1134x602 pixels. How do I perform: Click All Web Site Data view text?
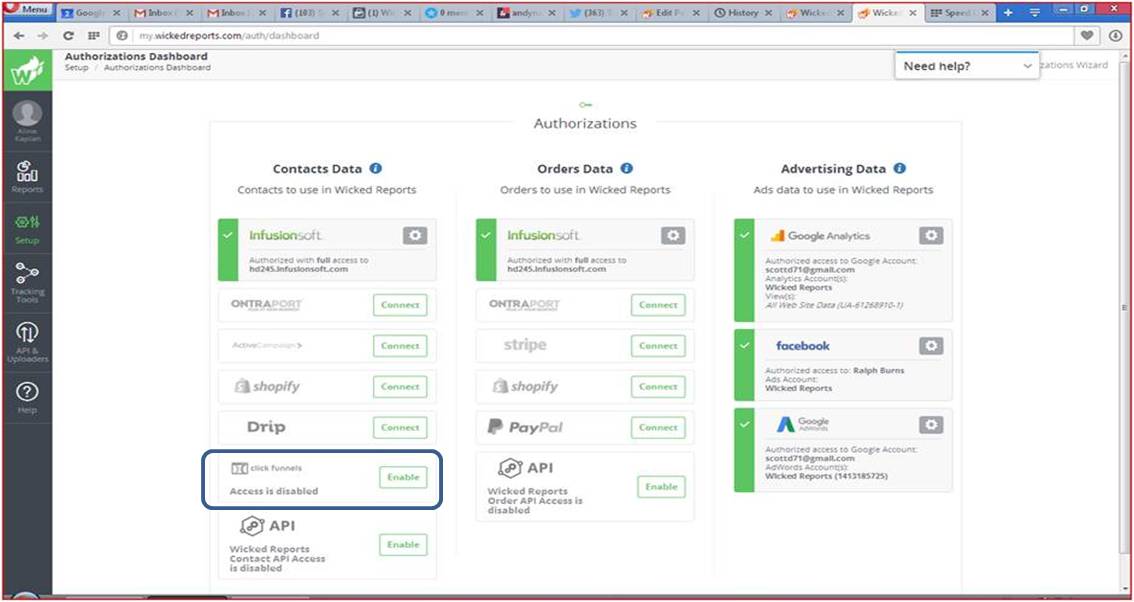point(834,305)
